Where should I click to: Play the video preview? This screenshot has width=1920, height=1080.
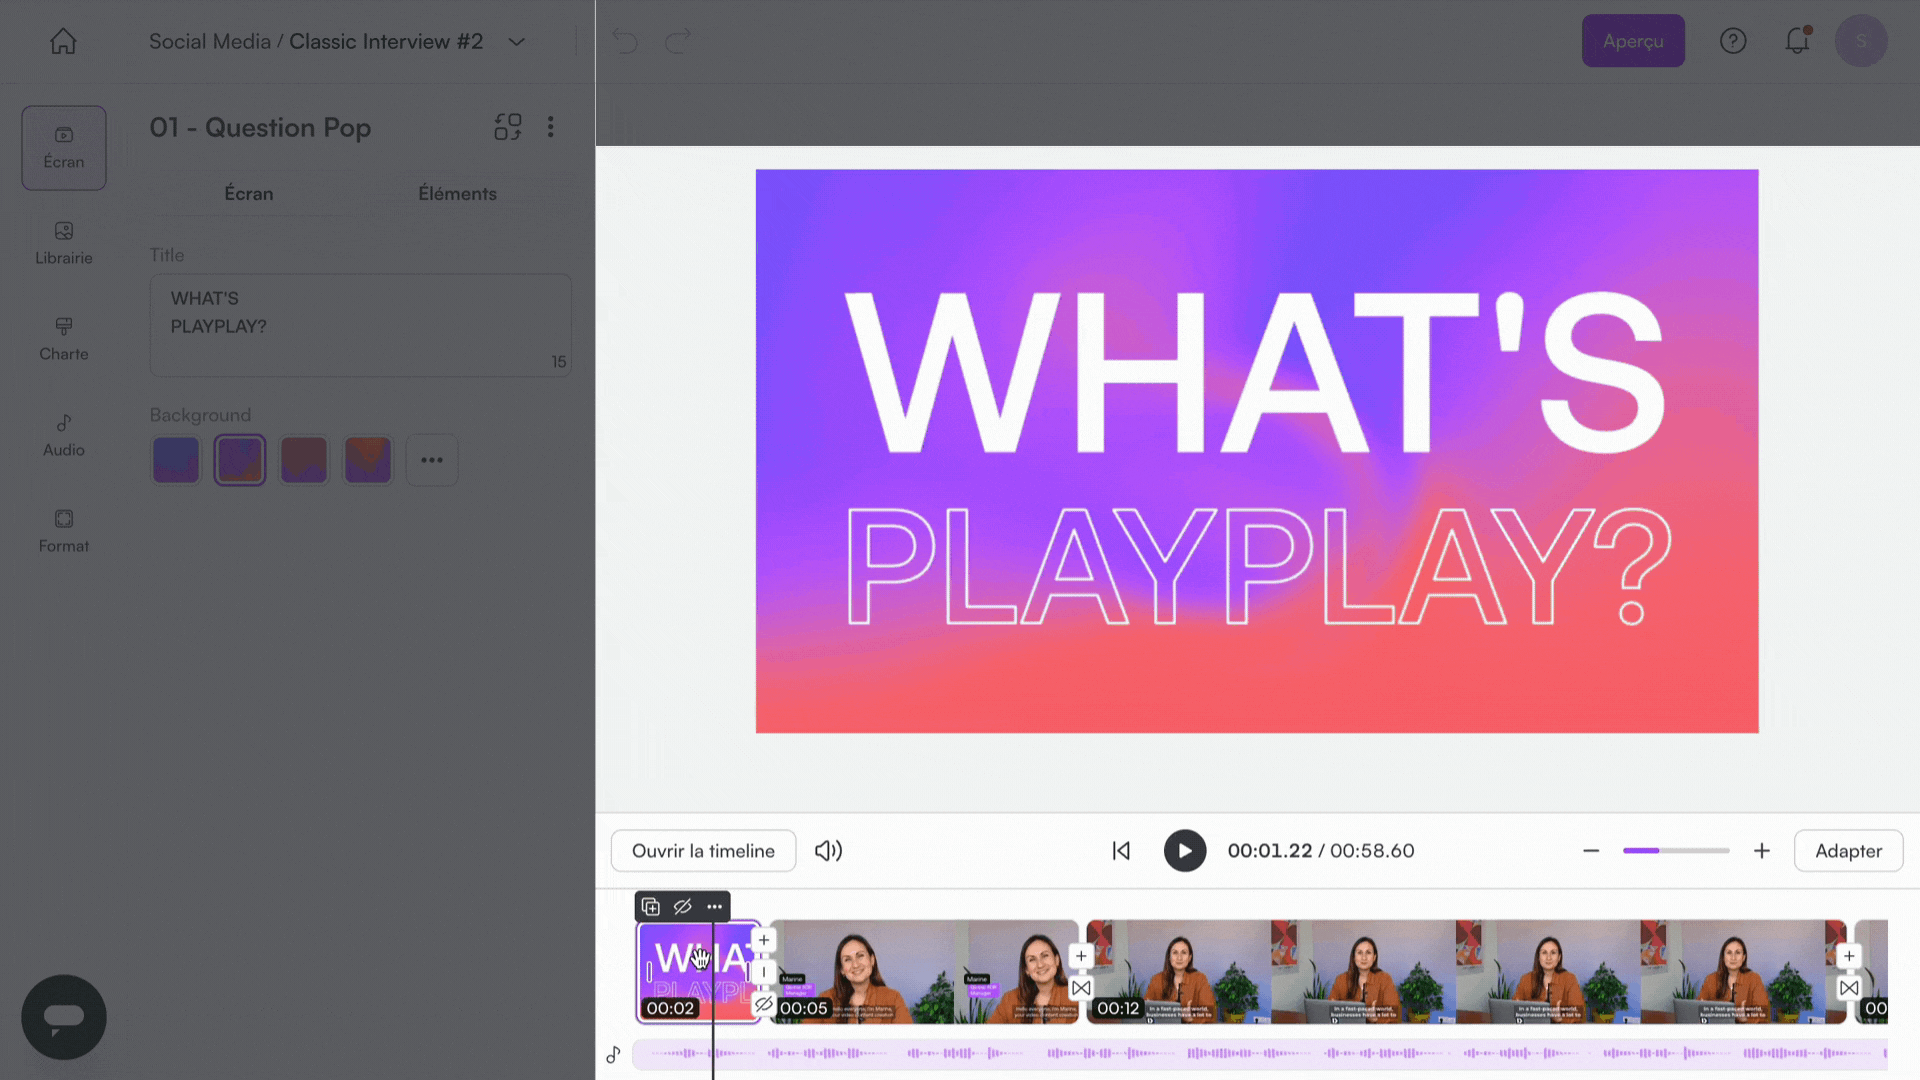click(x=1185, y=851)
